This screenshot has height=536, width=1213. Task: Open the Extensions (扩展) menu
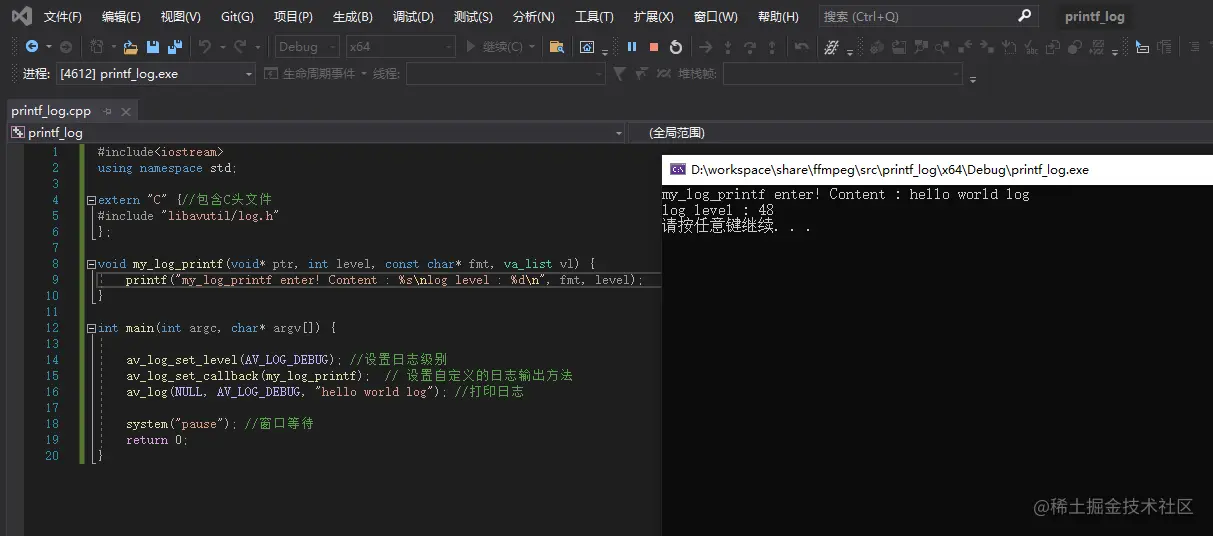(653, 16)
